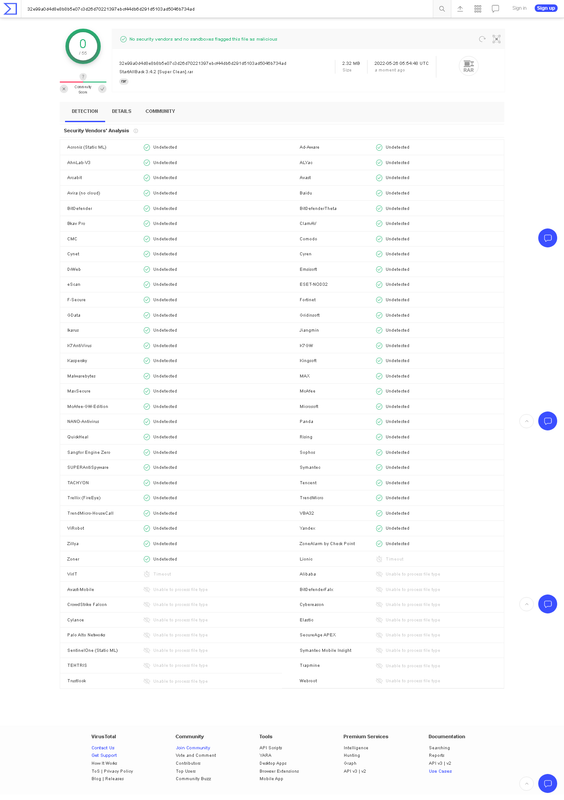Open API Scripts footer link
Image resolution: width=564 pixels, height=800 pixels.
[271, 747]
